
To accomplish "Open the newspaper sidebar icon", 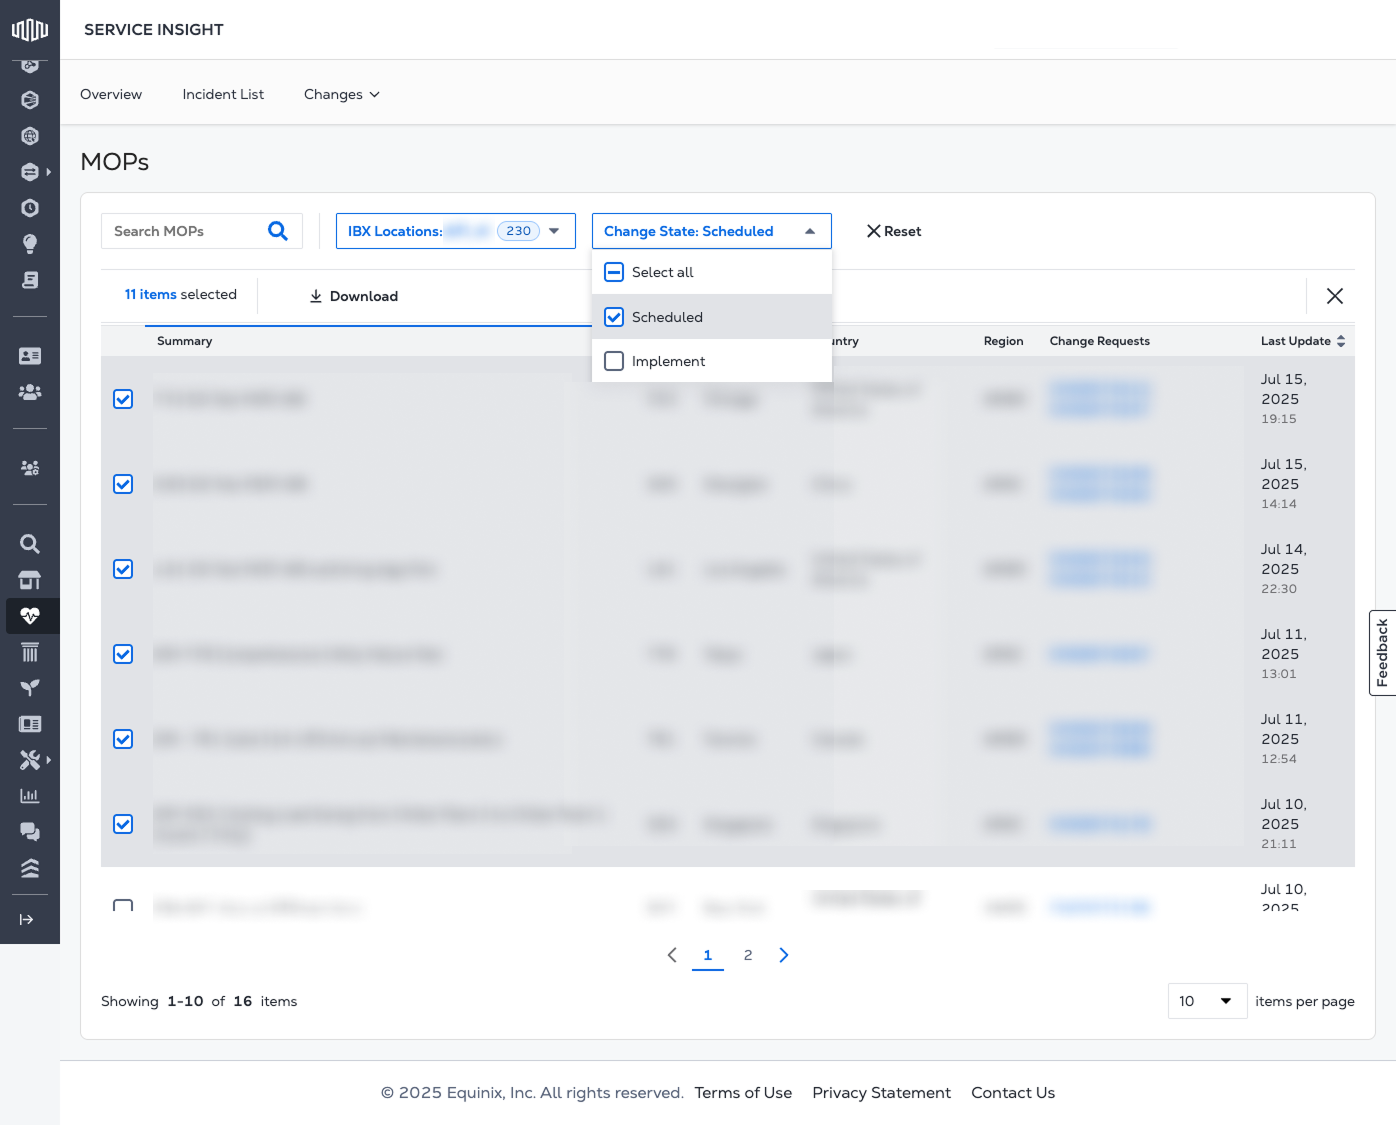I will 30,724.
